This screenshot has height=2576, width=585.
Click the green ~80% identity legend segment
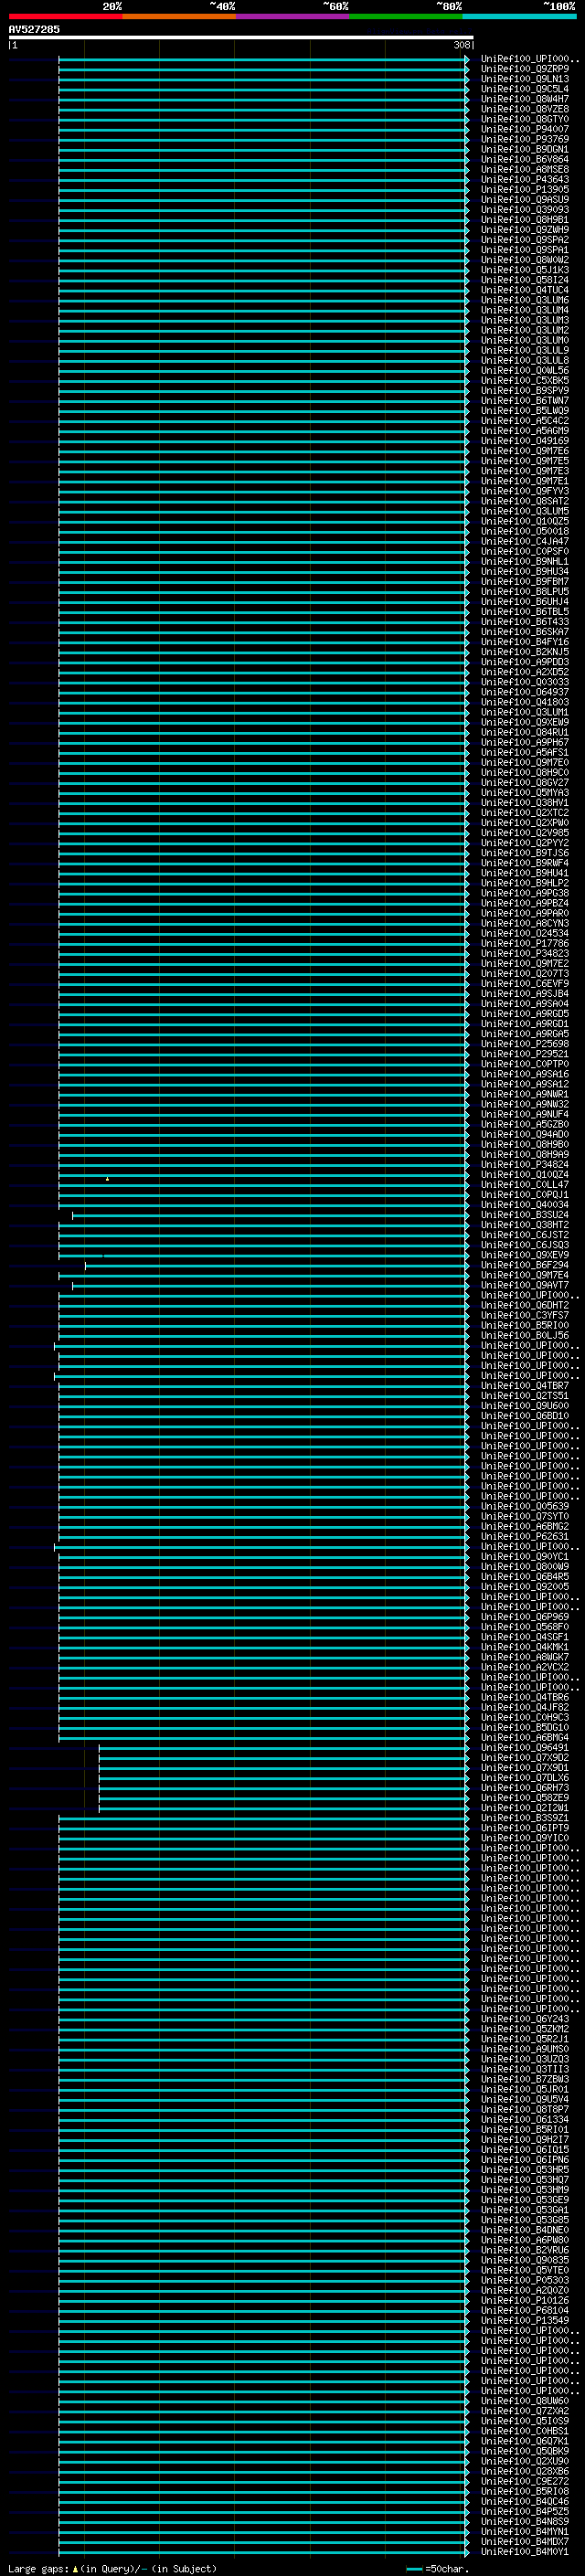406,17
